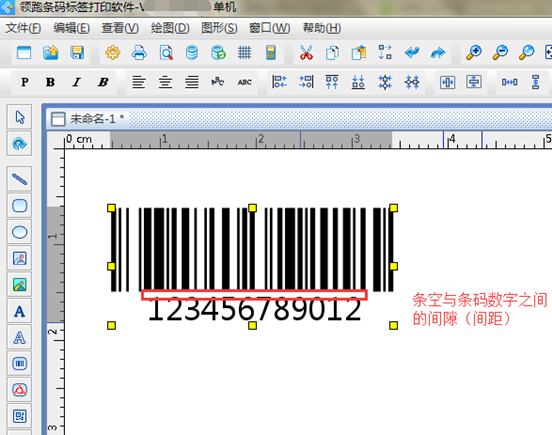
Task: Click the barcode number 123456789012
Action: click(255, 310)
